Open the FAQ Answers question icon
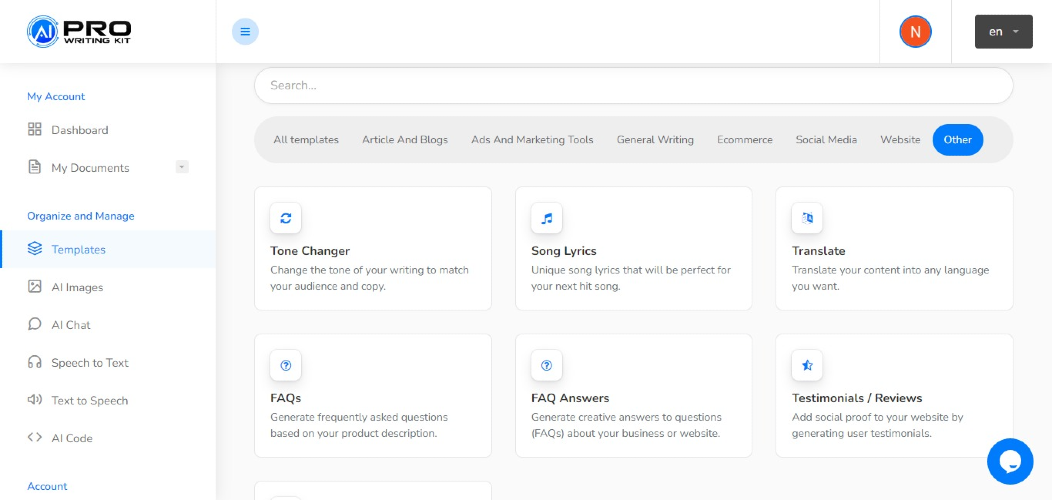This screenshot has width=1052, height=500. pyautogui.click(x=546, y=365)
